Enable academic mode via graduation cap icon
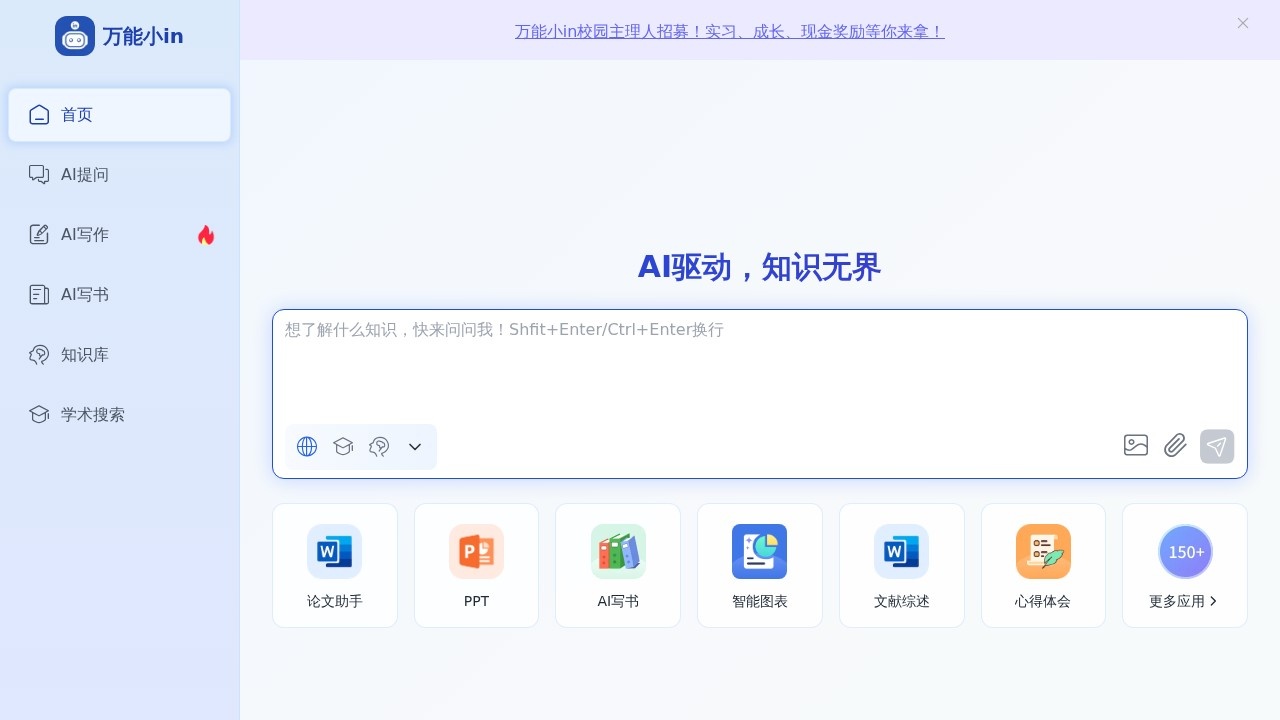This screenshot has height=720, width=1280. pos(343,446)
